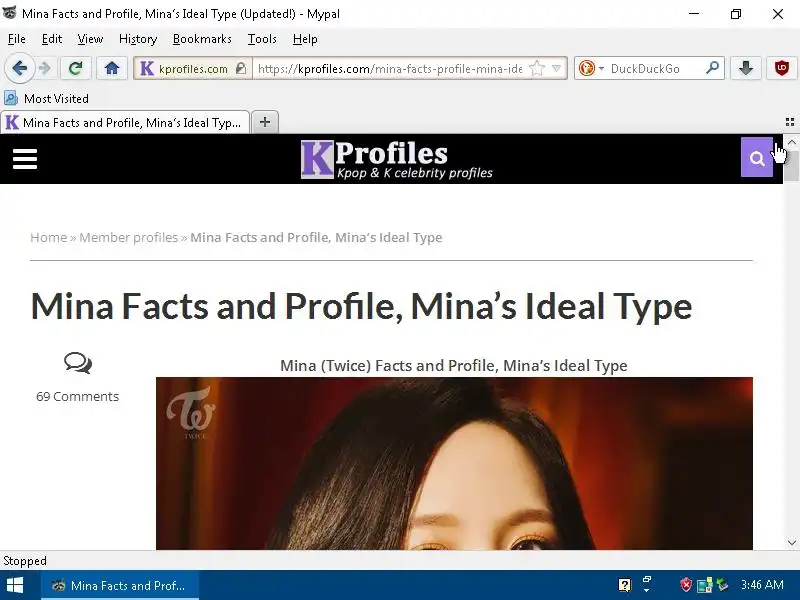Open the Edit menu

click(52, 39)
